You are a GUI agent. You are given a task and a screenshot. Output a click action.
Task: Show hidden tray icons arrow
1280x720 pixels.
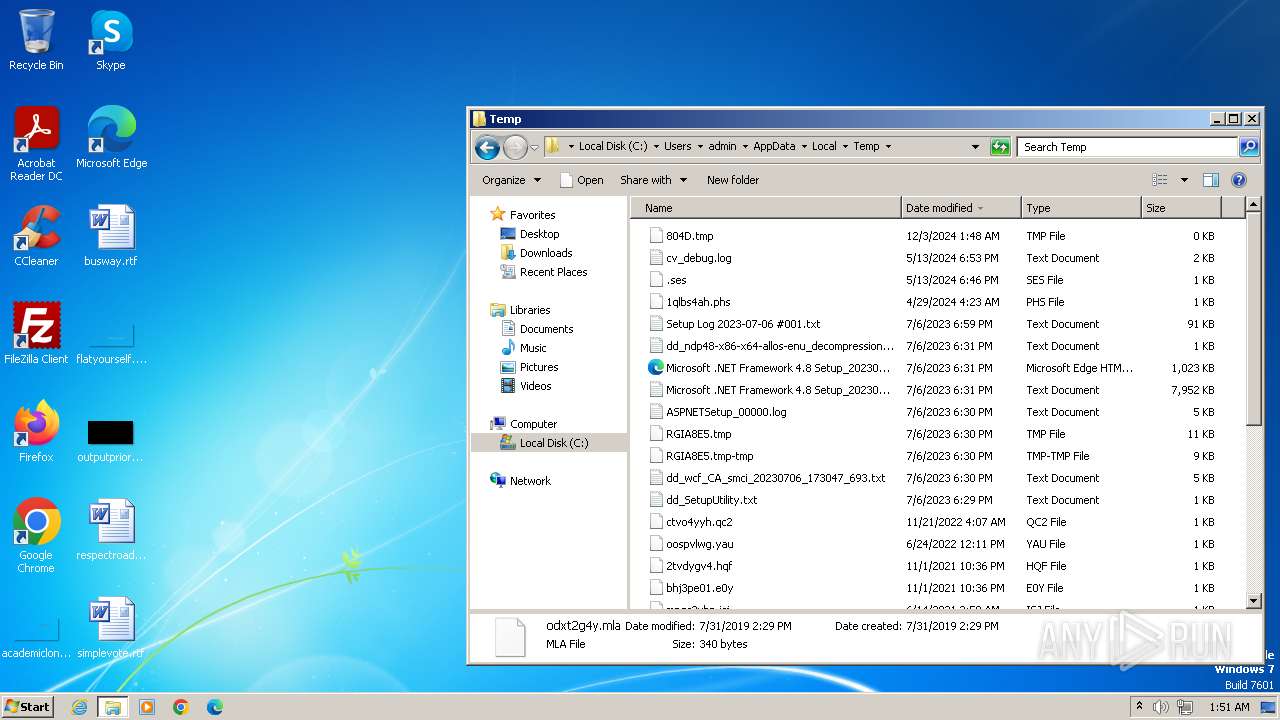click(x=1139, y=707)
